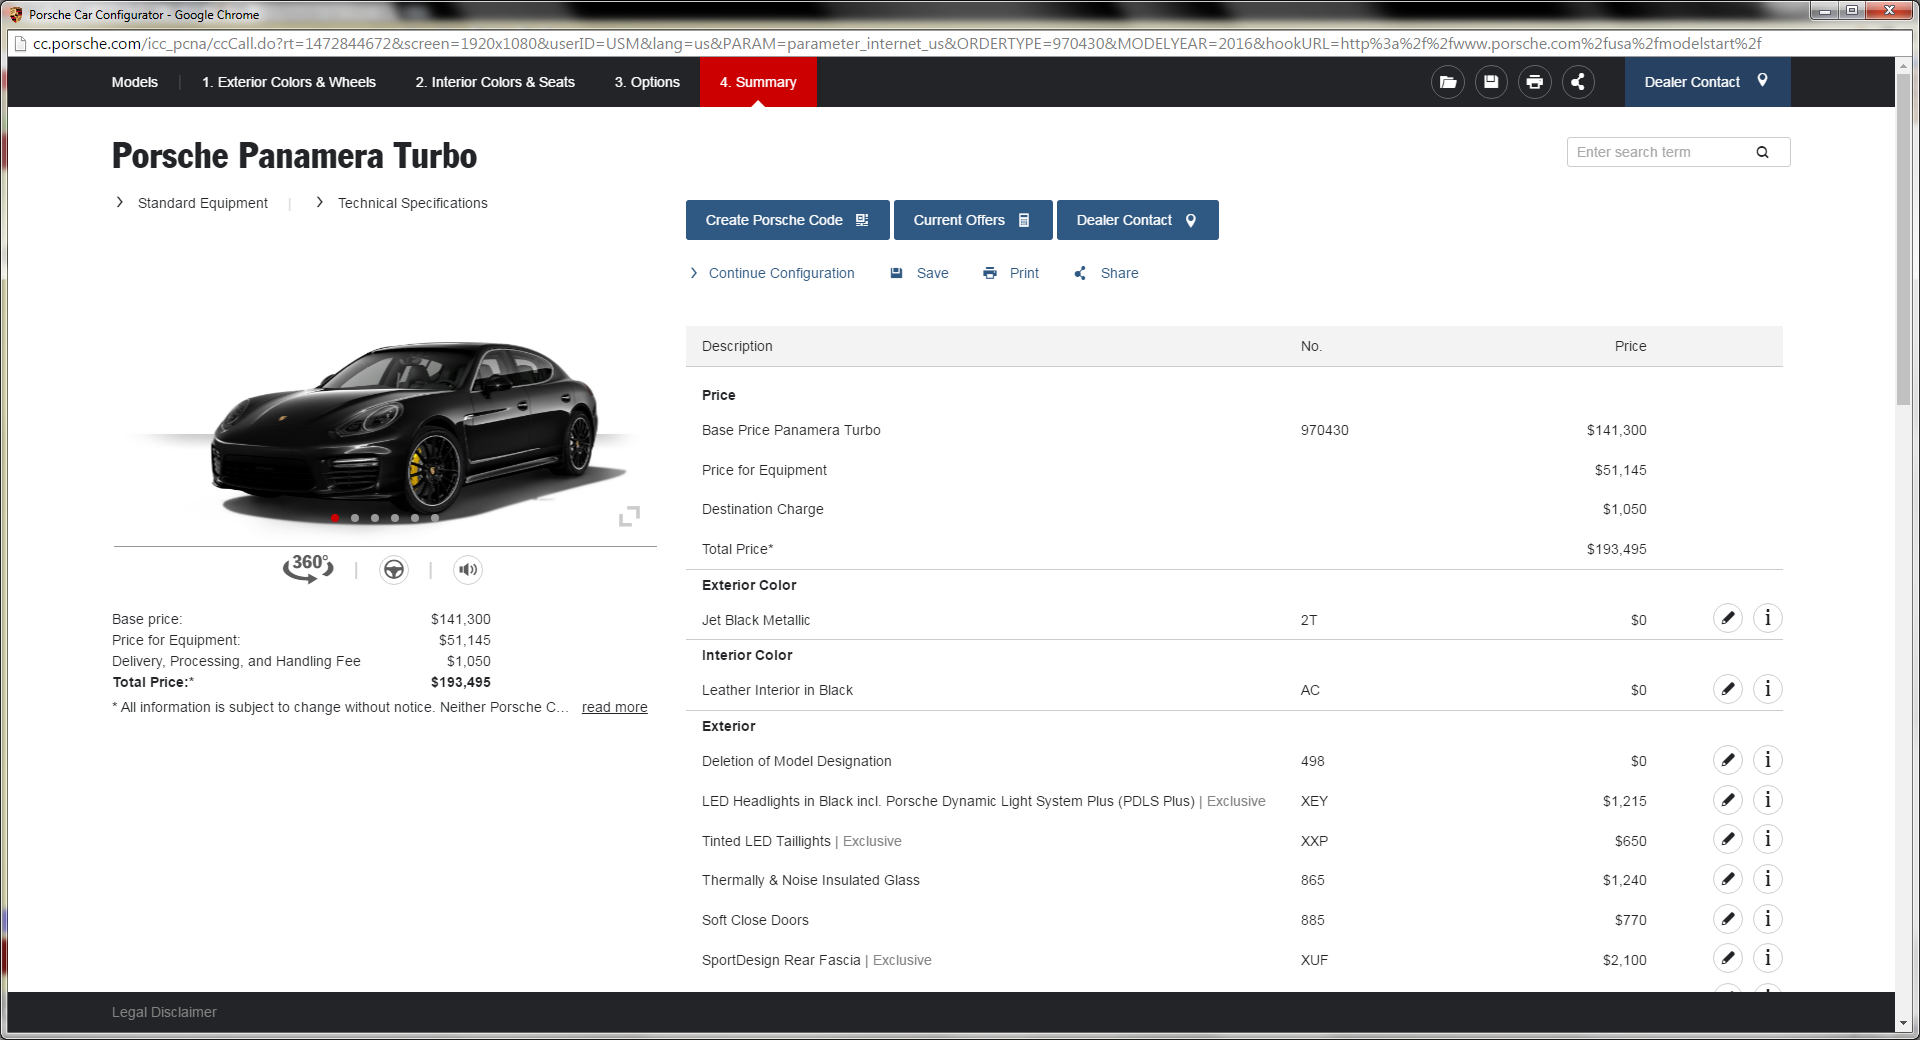
Task: Edit the Jet Black Metallic exterior color
Action: point(1727,618)
